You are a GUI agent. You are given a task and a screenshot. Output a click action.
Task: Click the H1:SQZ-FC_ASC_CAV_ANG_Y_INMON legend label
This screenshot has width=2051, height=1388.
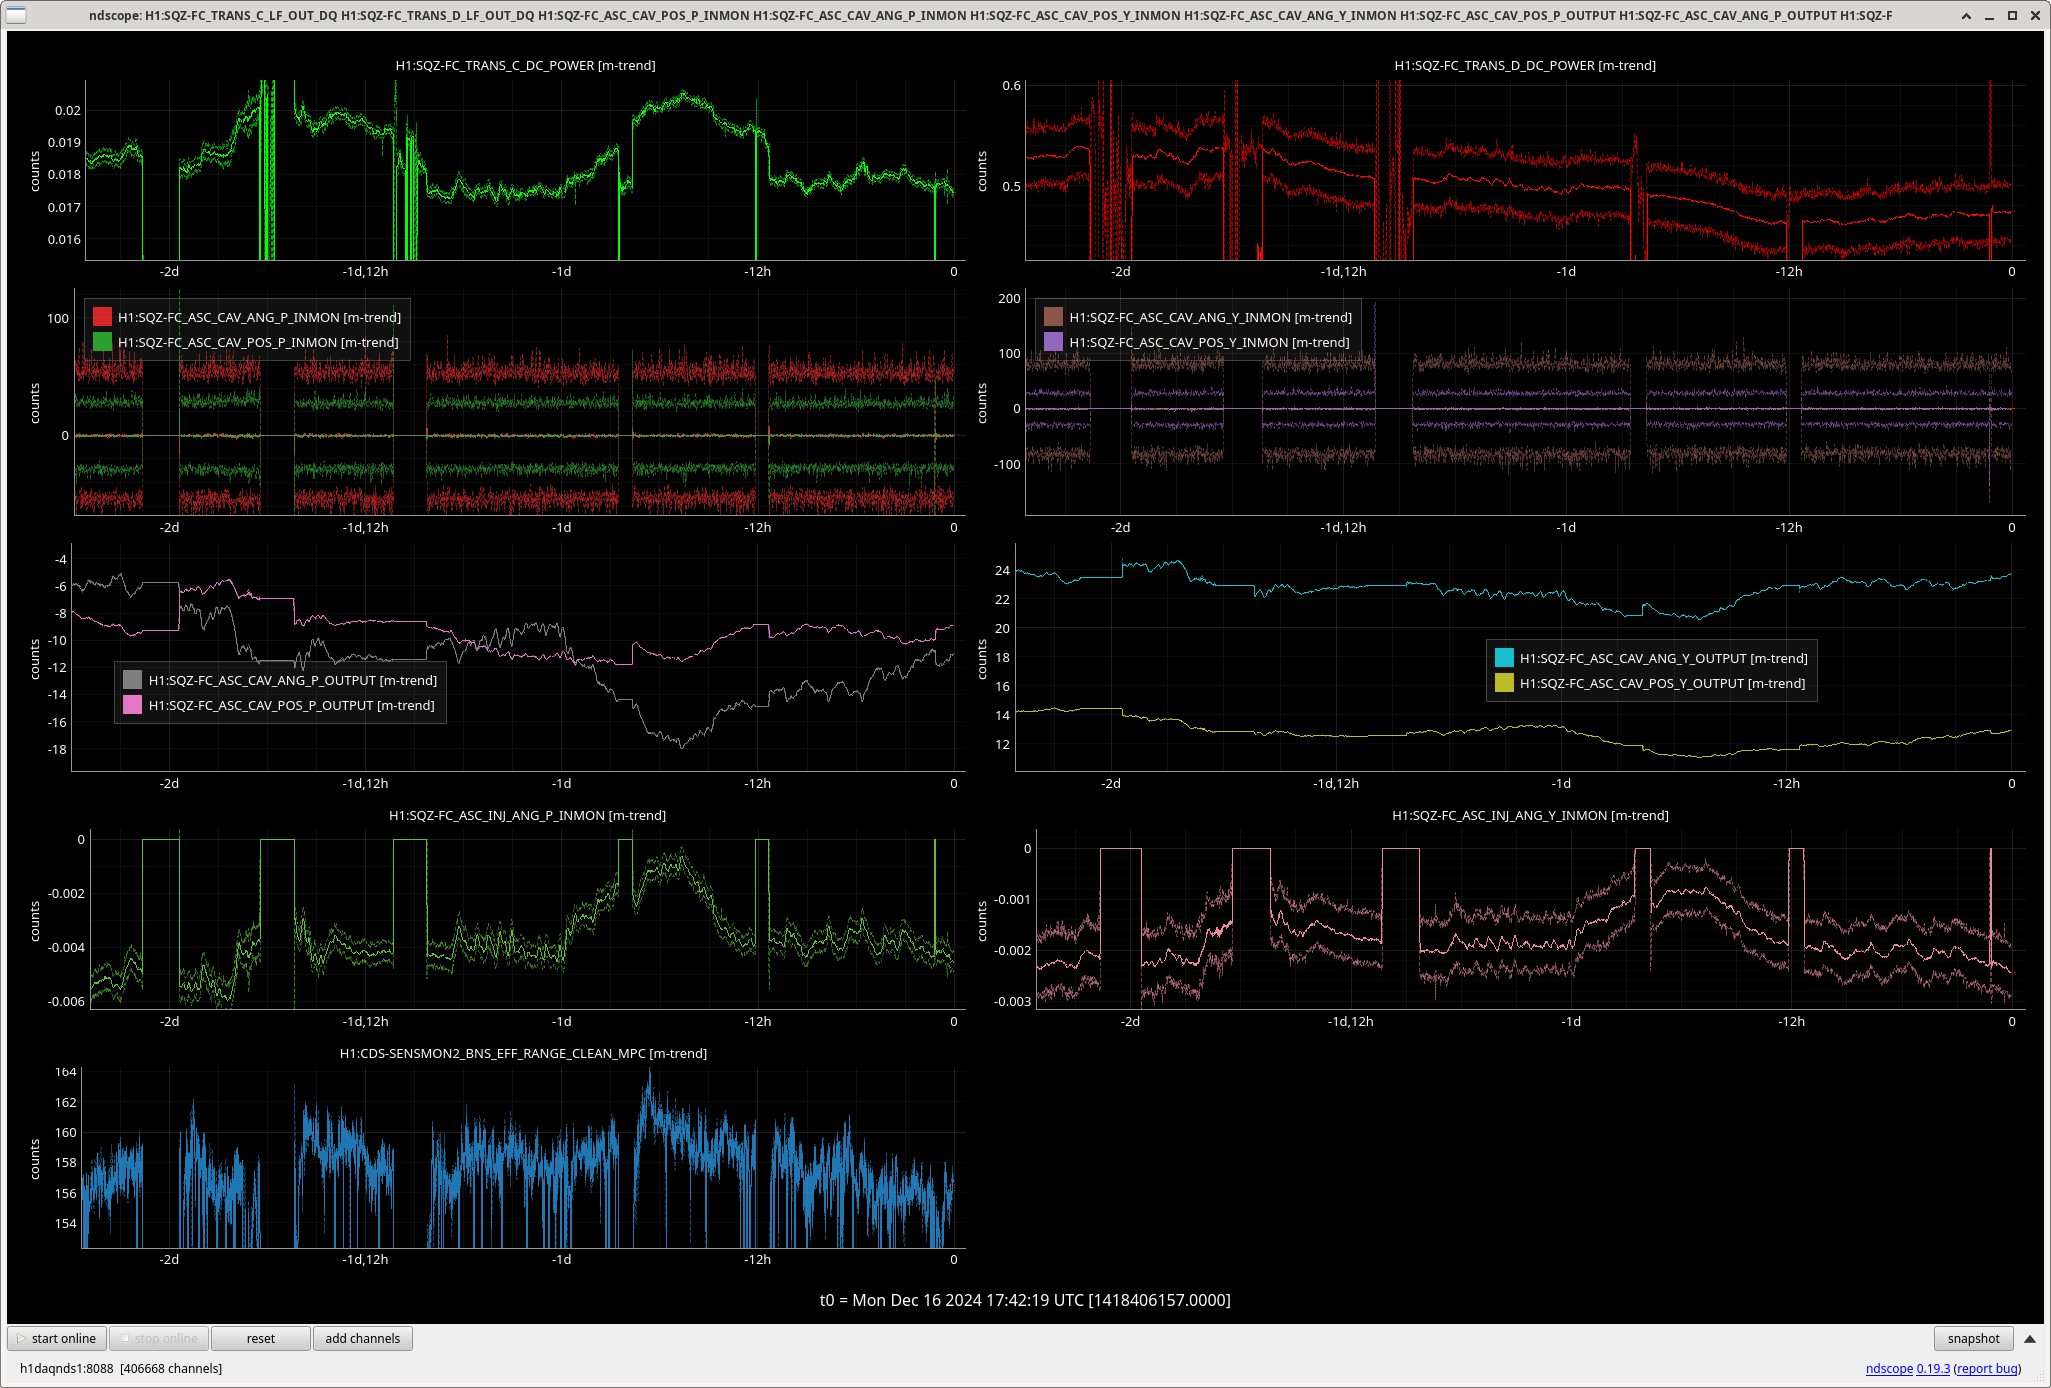click(x=1210, y=317)
